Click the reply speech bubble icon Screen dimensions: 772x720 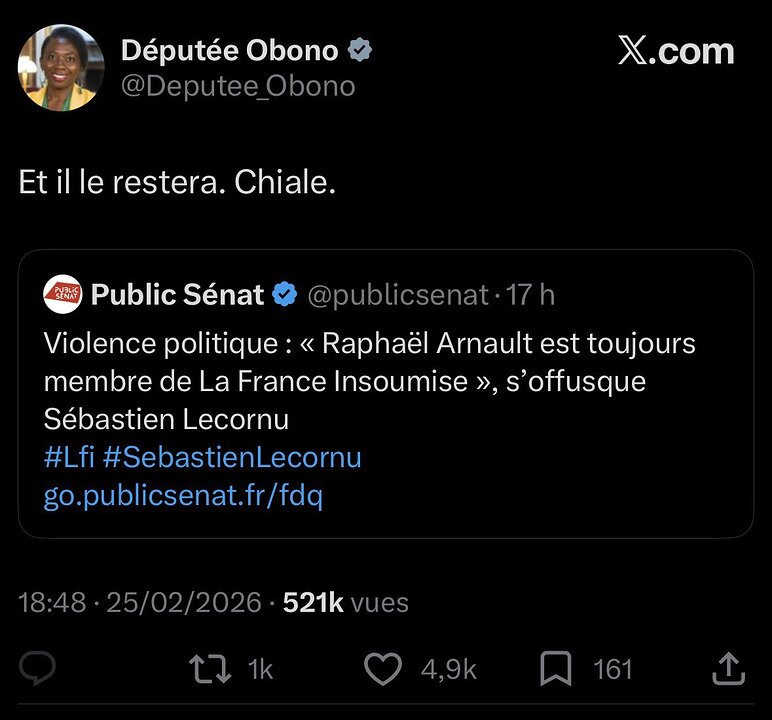click(x=37, y=668)
